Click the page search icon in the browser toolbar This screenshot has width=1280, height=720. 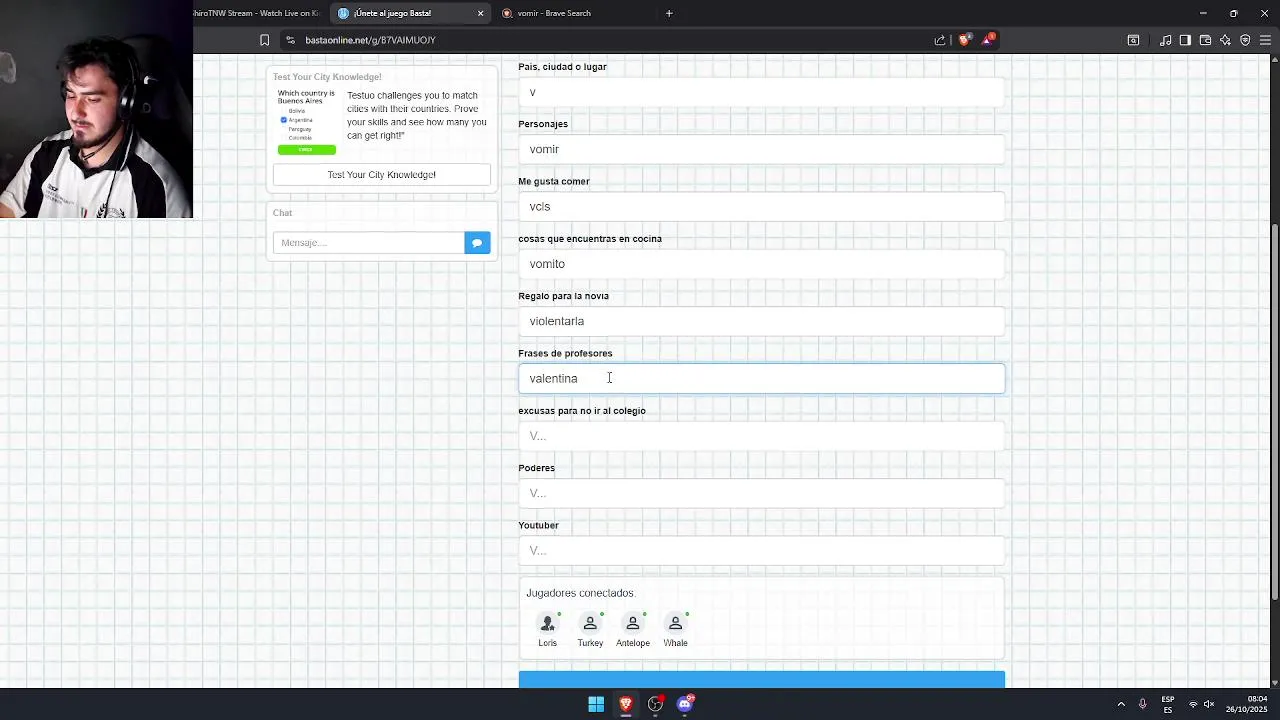(1133, 40)
